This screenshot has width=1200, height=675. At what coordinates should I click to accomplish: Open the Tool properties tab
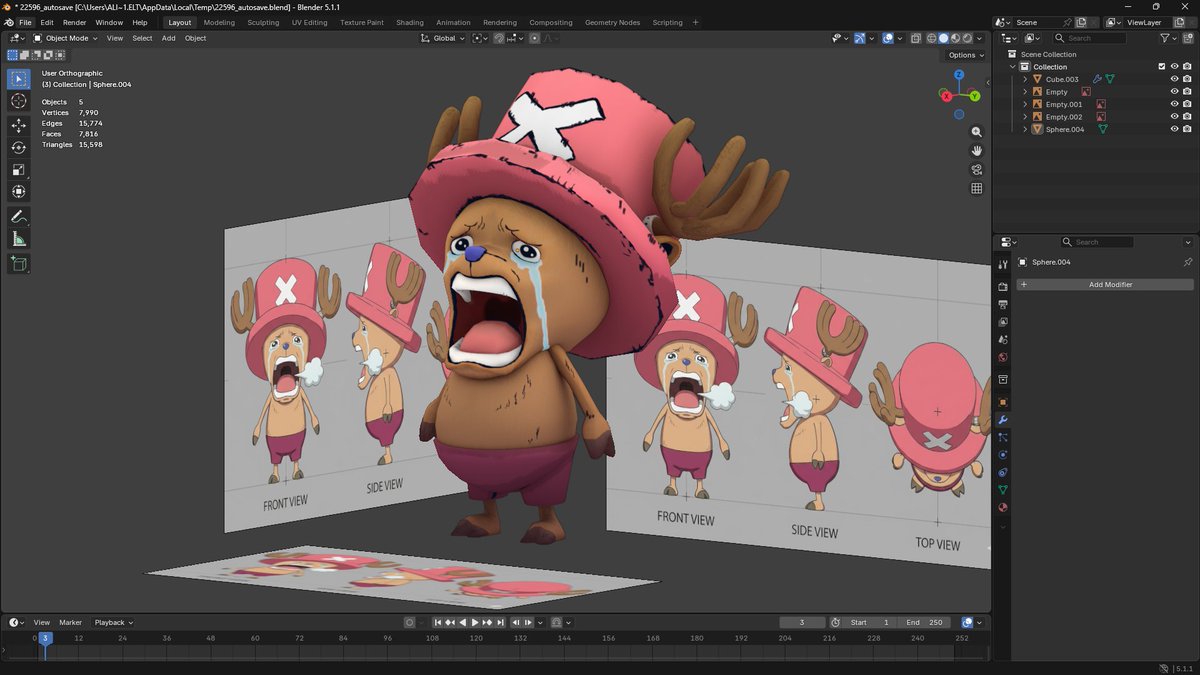[1003, 264]
